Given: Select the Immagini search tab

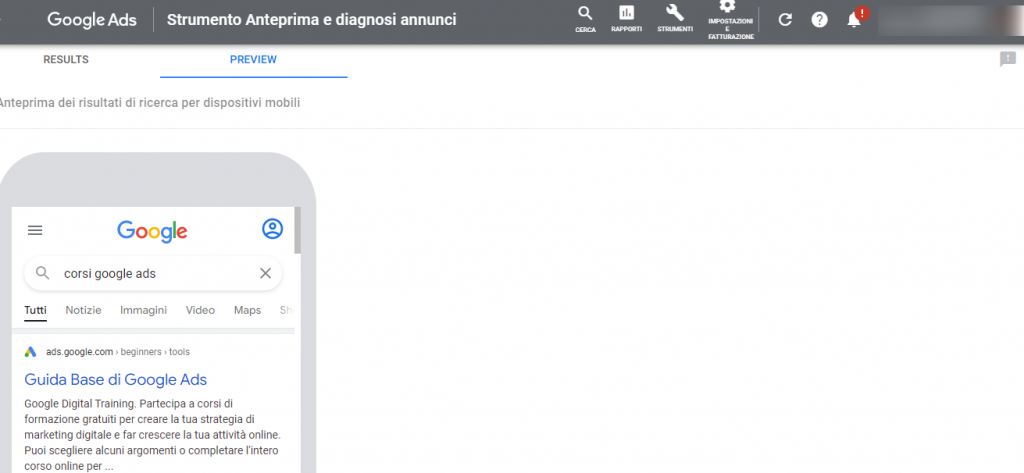Looking at the screenshot, I should click(x=144, y=310).
